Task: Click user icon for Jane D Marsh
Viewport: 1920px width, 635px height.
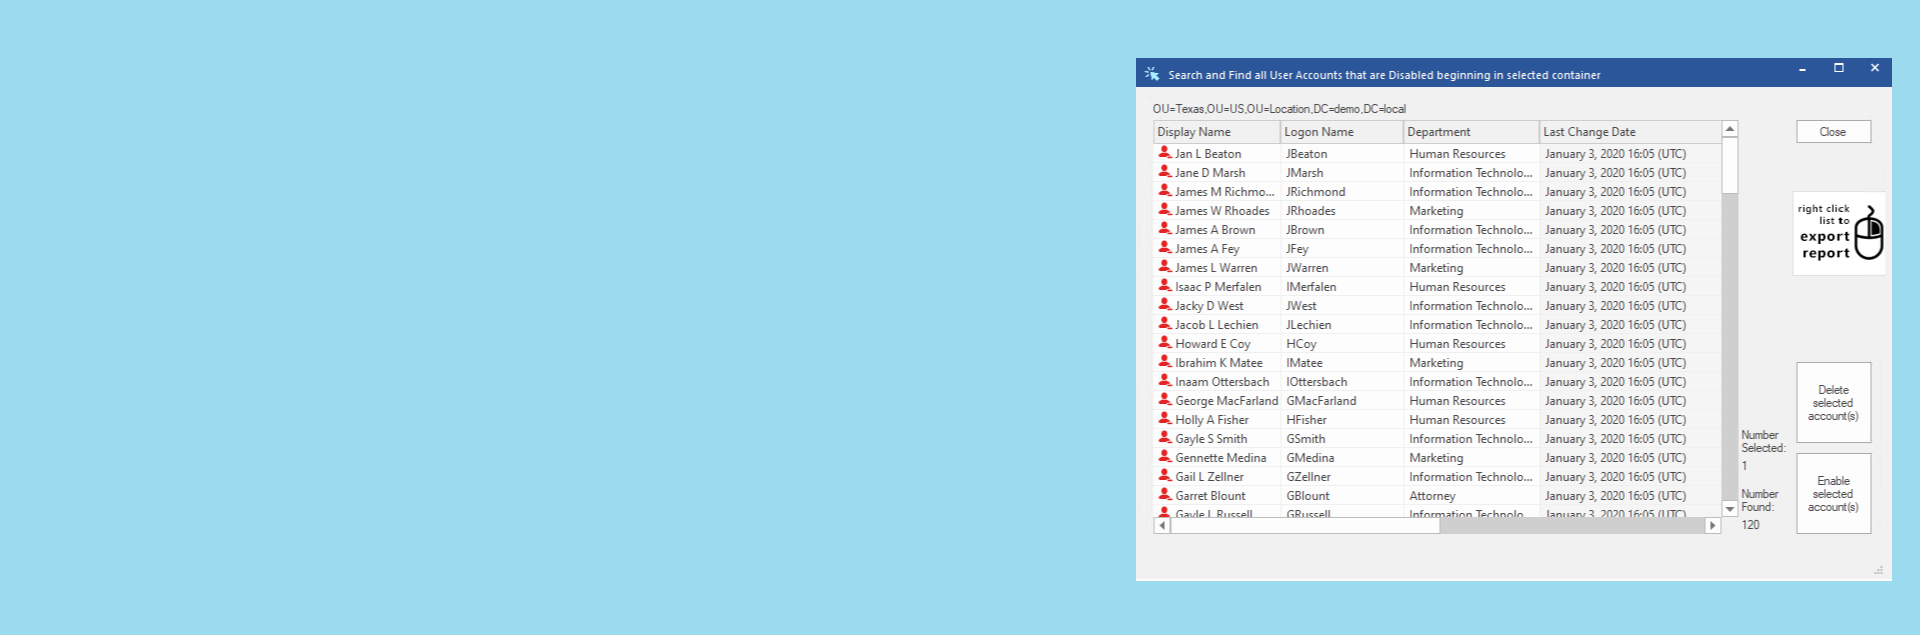Action: coord(1165,172)
